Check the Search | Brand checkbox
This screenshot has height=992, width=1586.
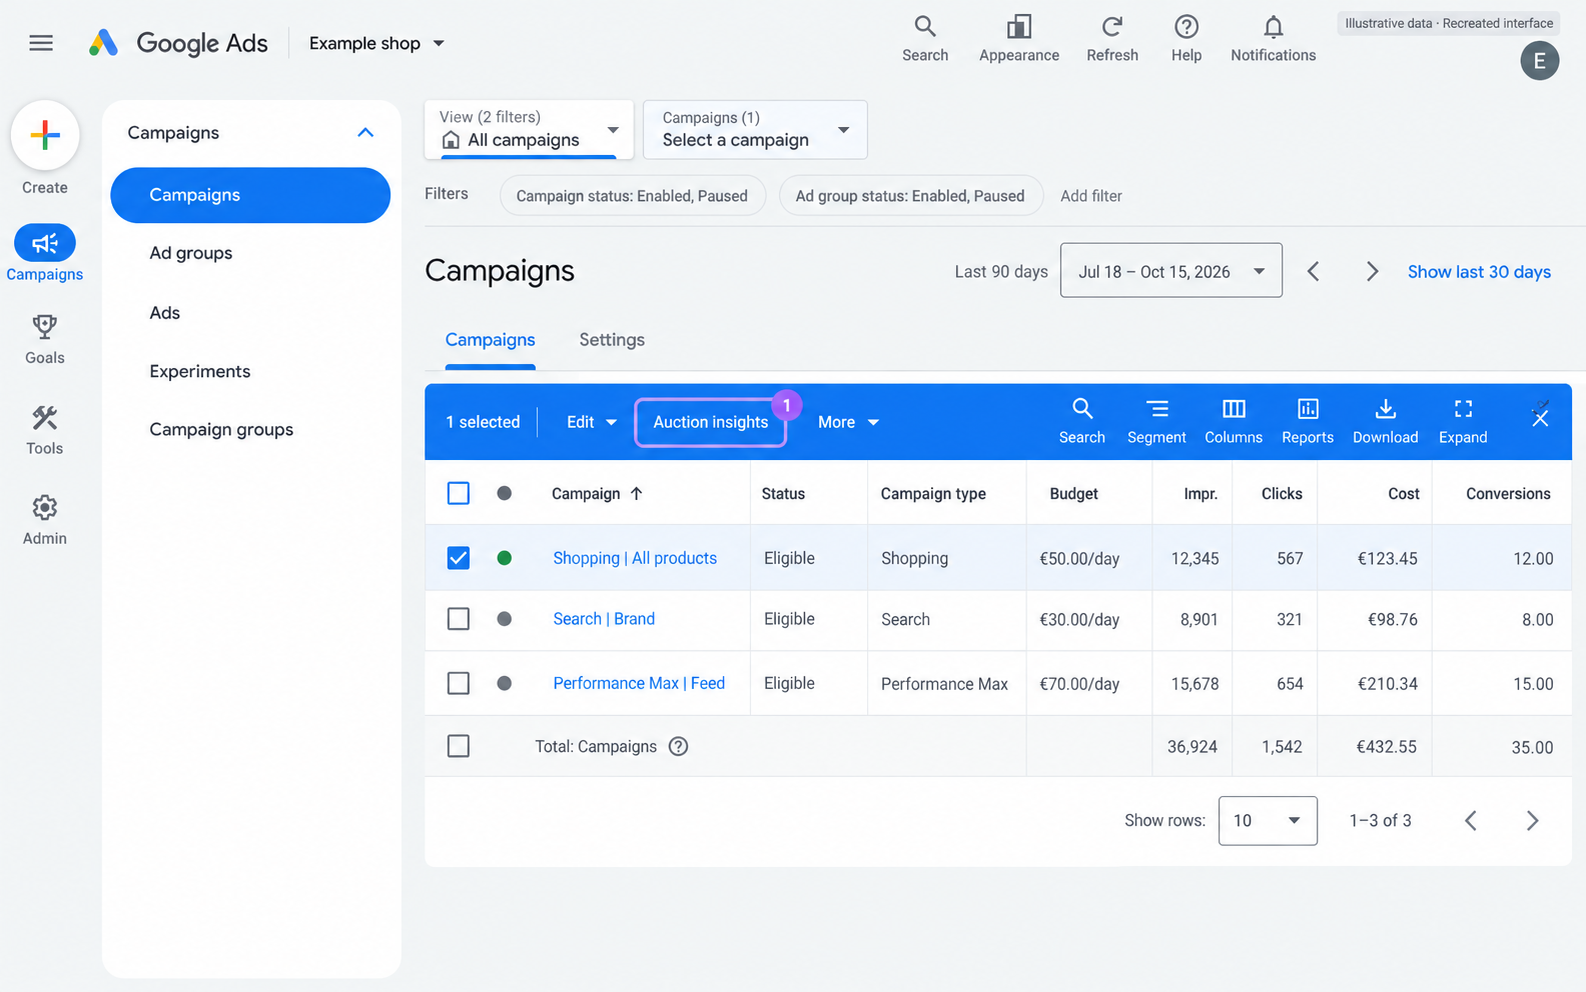click(458, 619)
